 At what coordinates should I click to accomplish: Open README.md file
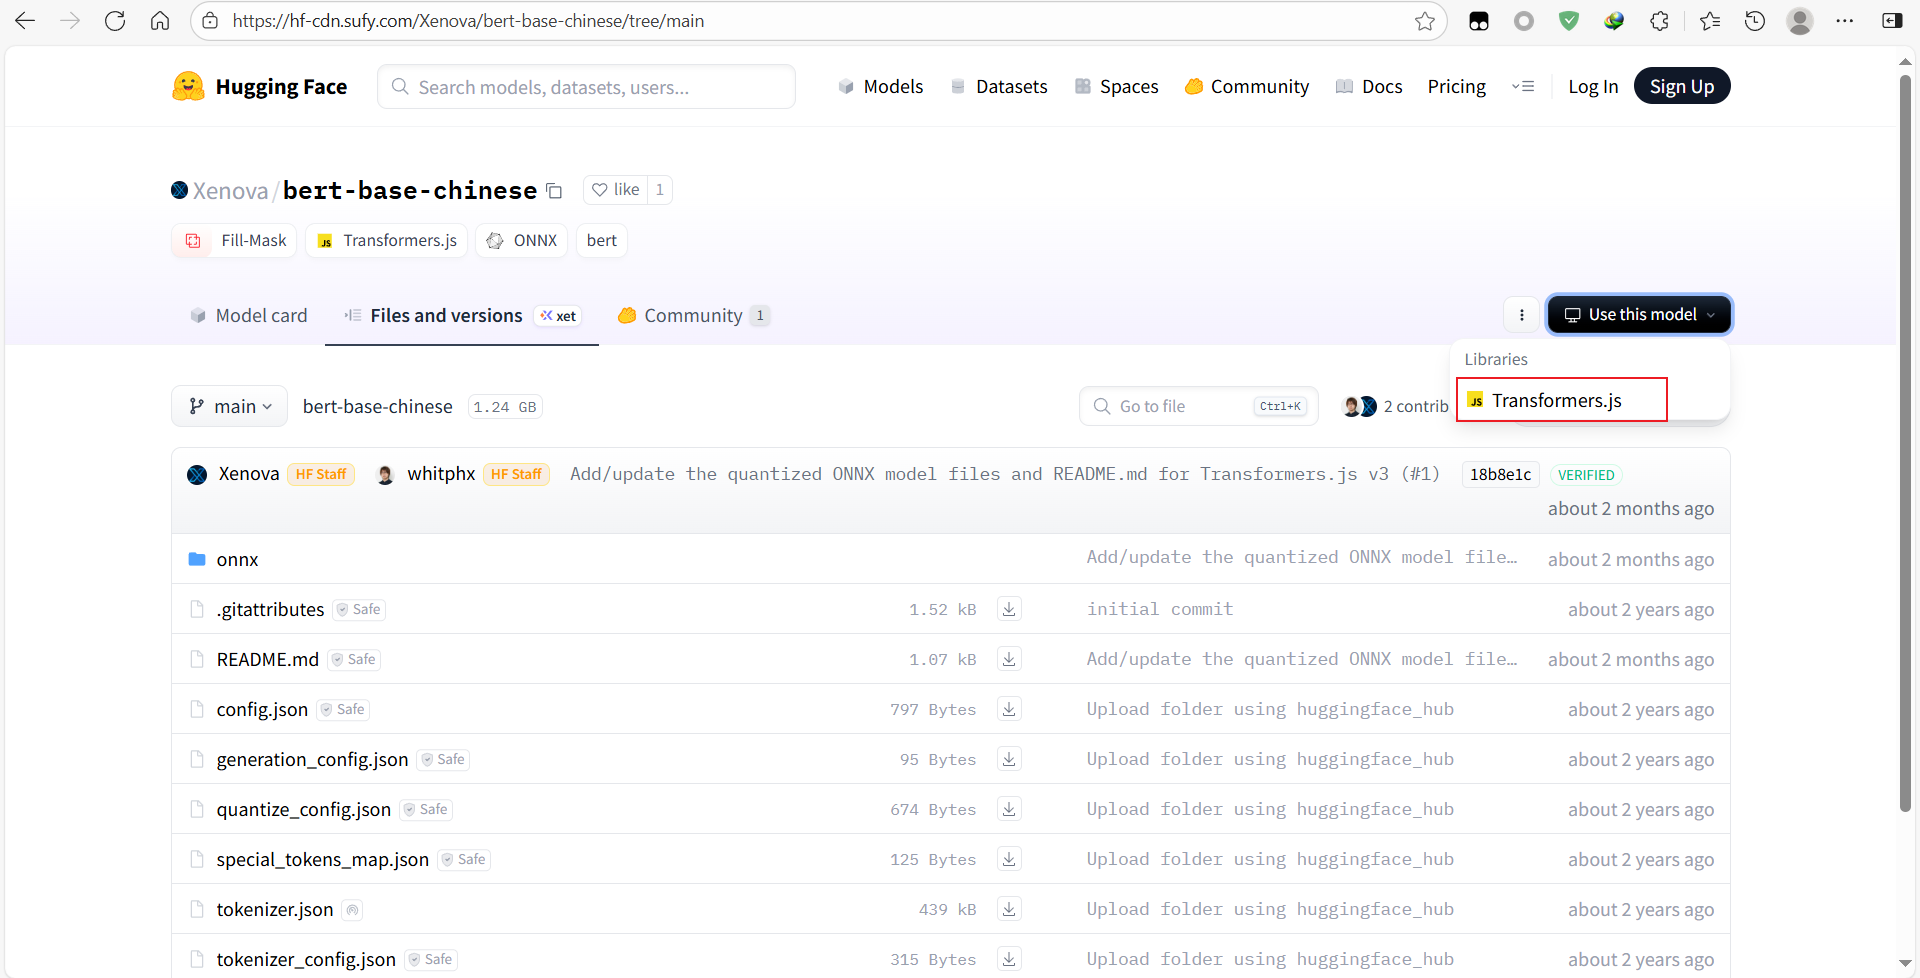coord(267,660)
